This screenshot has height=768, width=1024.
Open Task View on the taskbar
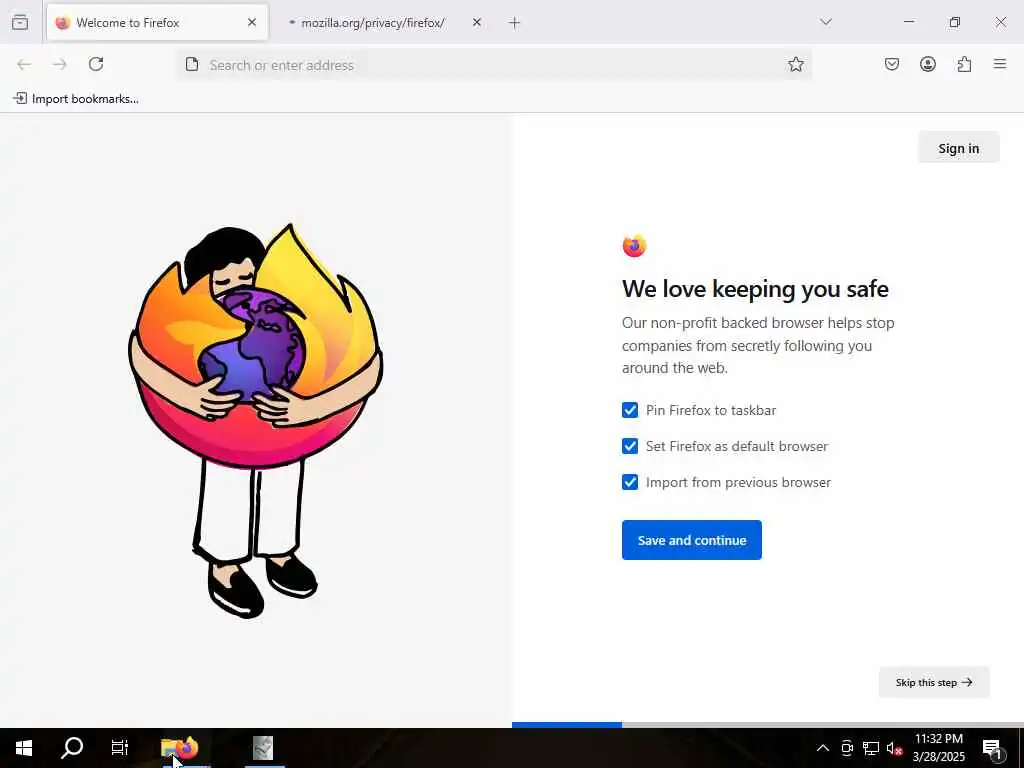pyautogui.click(x=120, y=748)
